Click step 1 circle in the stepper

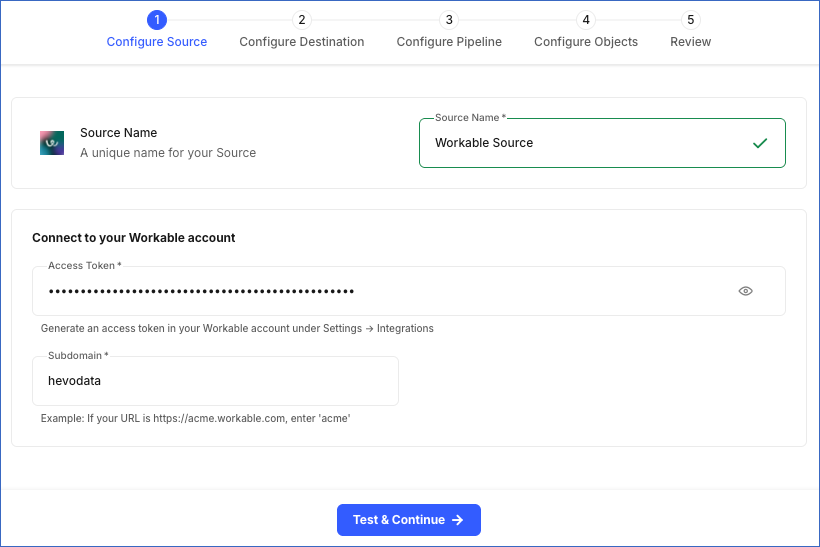(157, 20)
